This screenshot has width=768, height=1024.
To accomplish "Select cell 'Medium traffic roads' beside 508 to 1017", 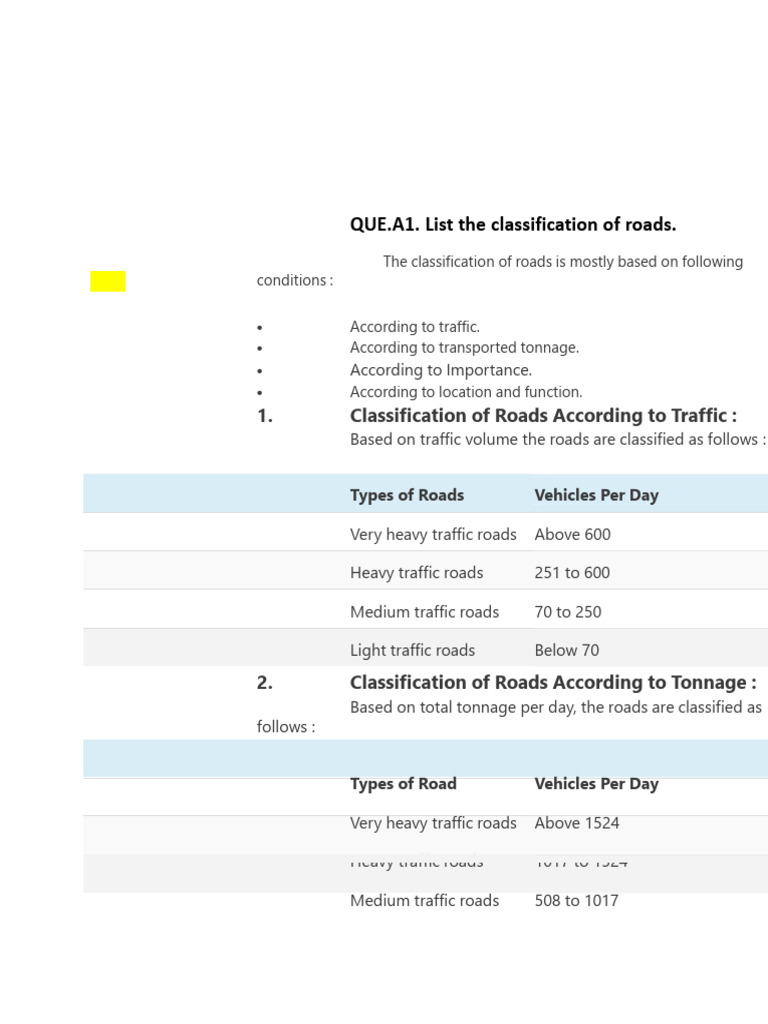I will point(424,901).
